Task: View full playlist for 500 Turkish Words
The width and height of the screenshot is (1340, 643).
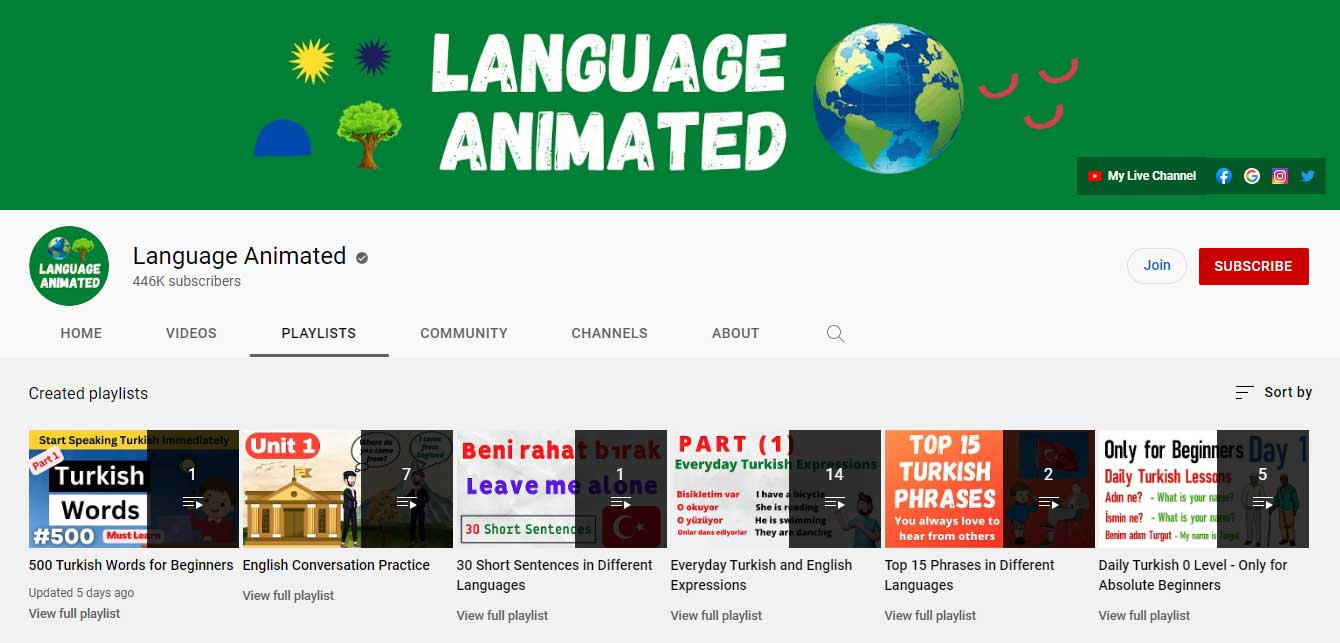Action: (x=74, y=613)
